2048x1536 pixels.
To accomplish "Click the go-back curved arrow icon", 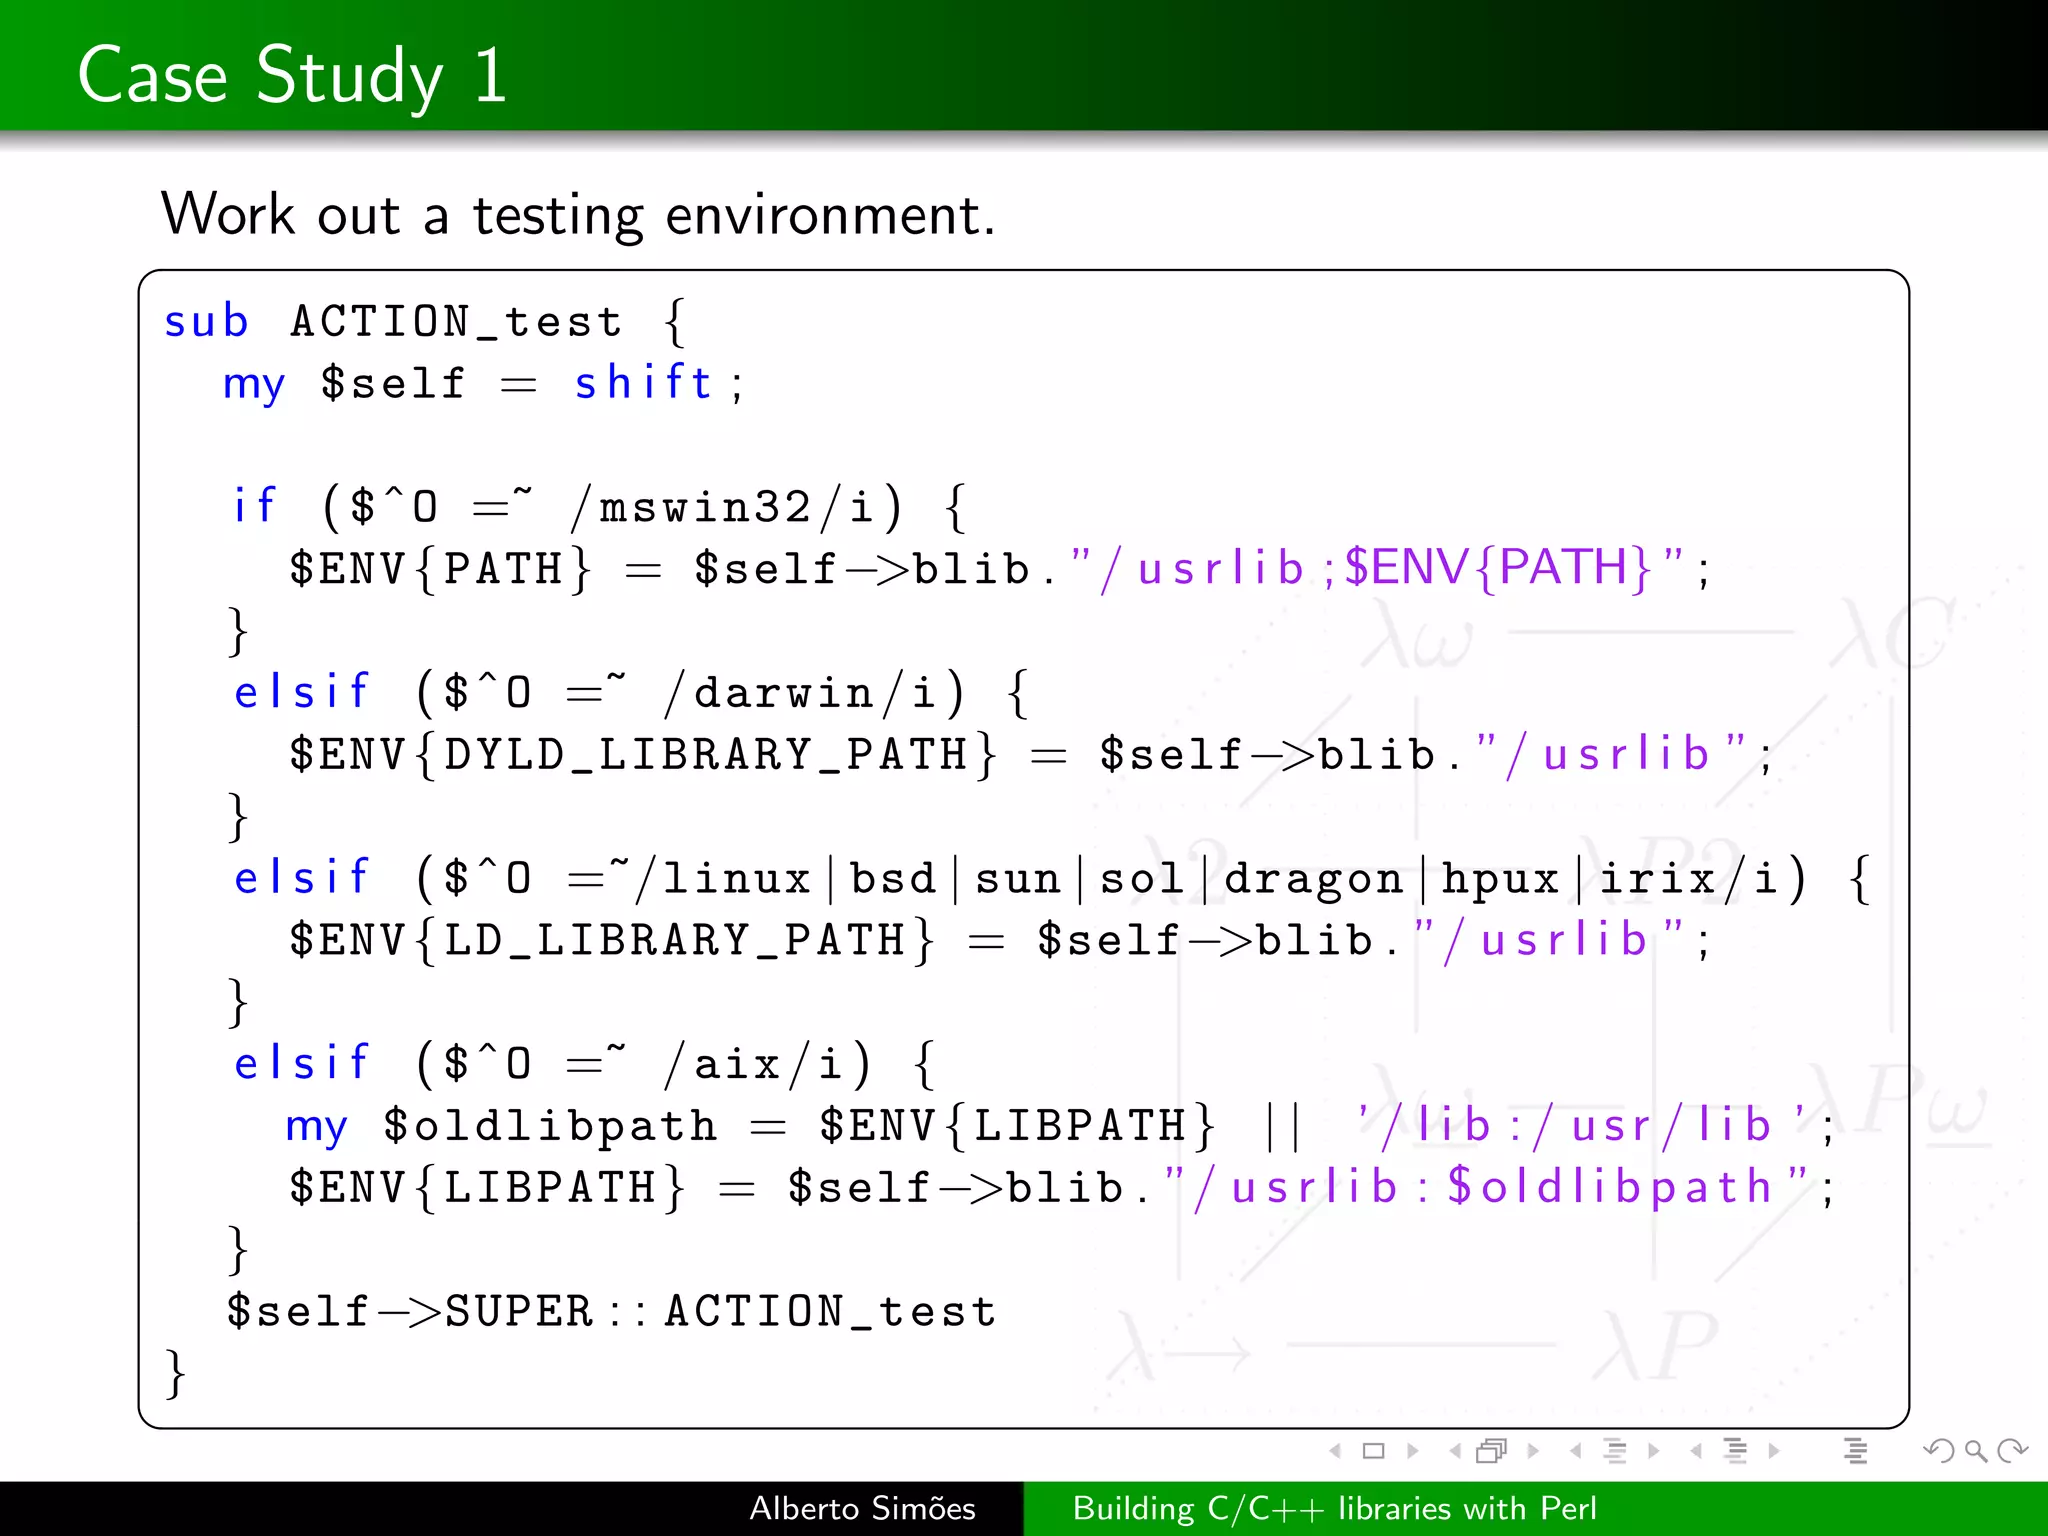I will point(1939,1451).
